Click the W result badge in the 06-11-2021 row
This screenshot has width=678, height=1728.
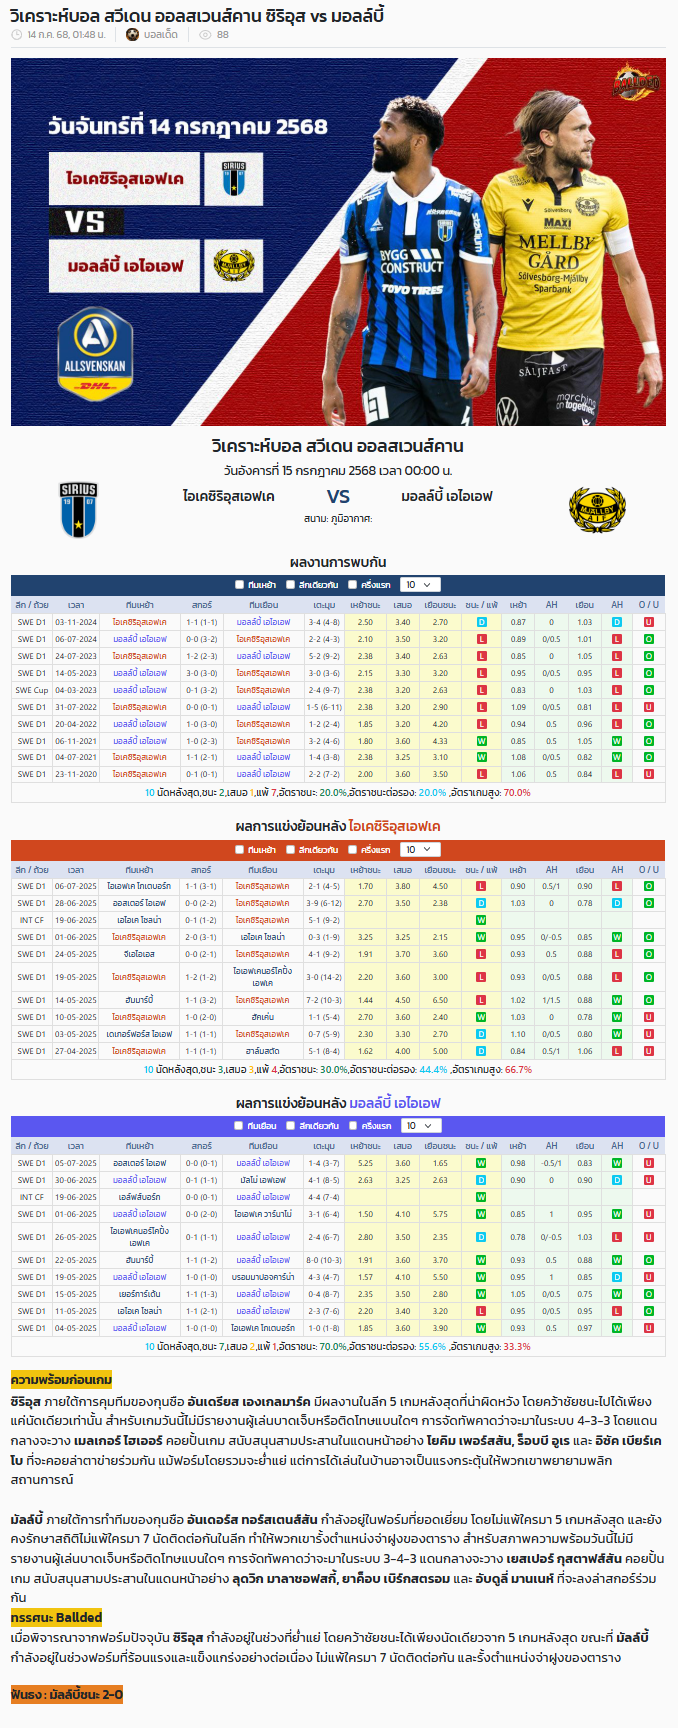[482, 741]
